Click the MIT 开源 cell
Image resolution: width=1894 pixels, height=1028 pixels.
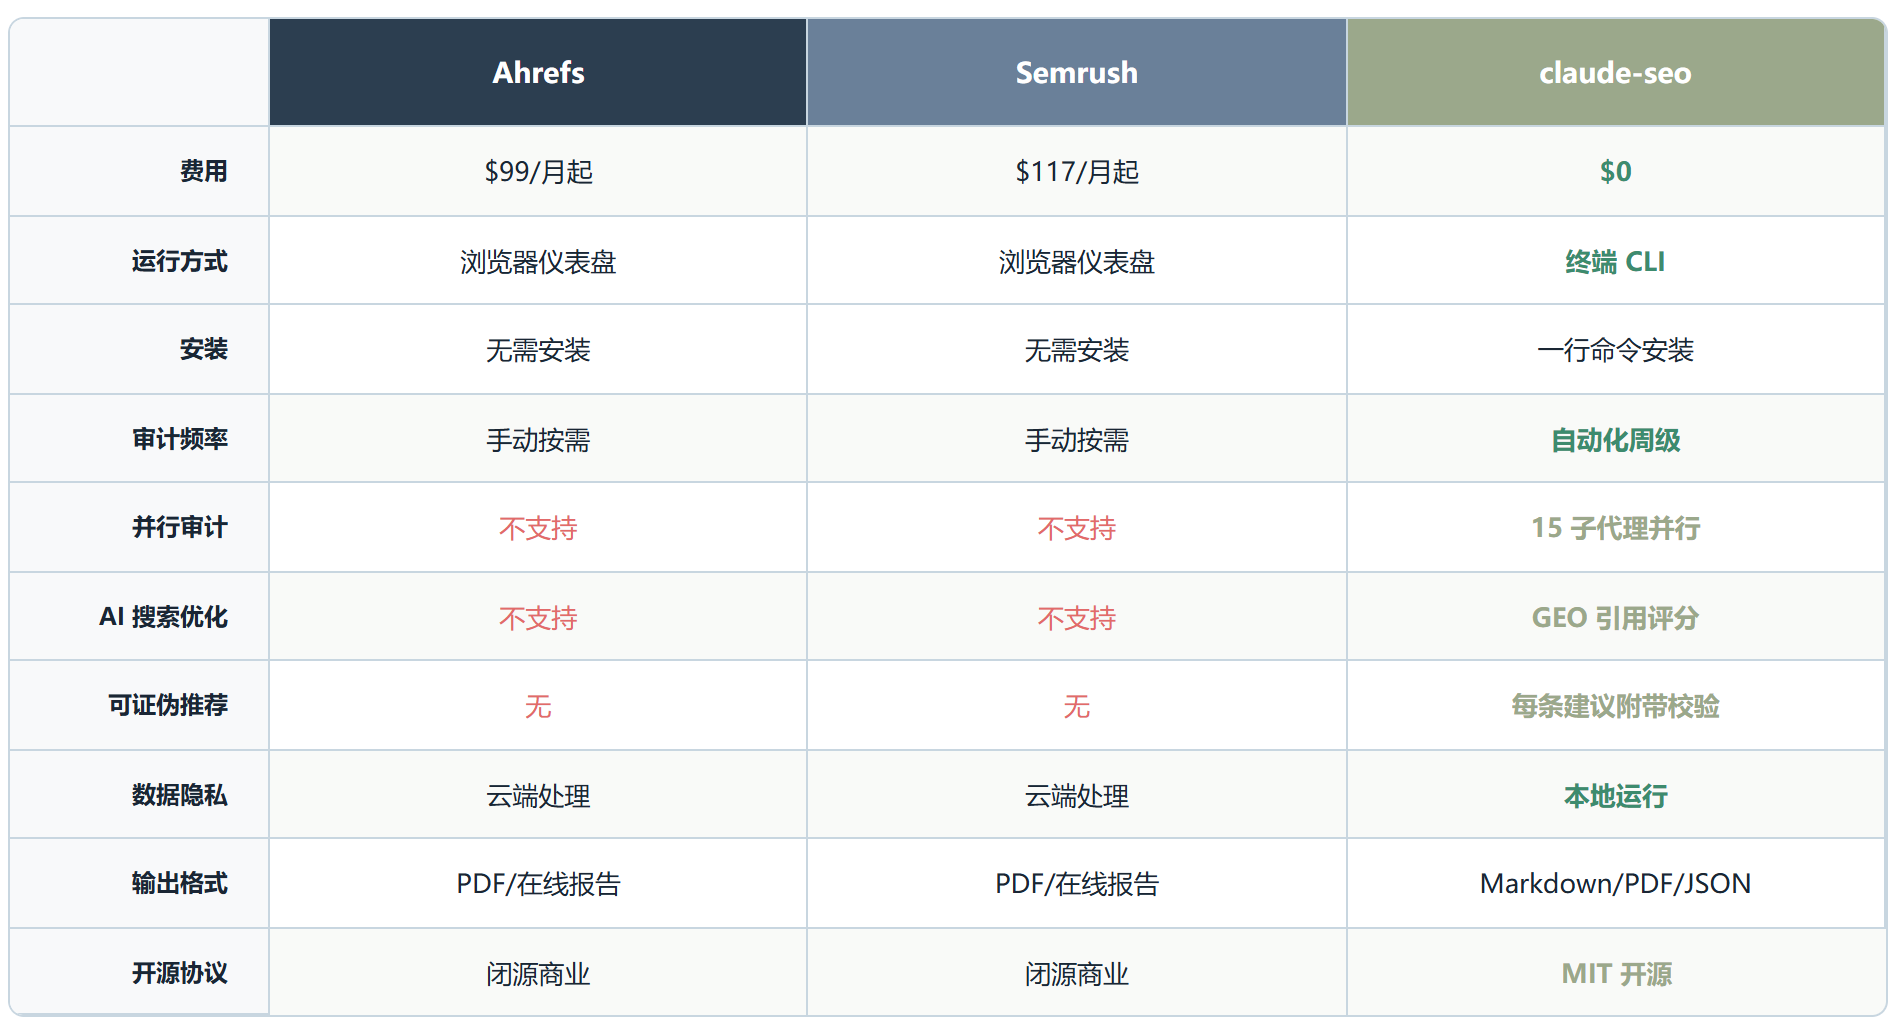[x=1616, y=973]
